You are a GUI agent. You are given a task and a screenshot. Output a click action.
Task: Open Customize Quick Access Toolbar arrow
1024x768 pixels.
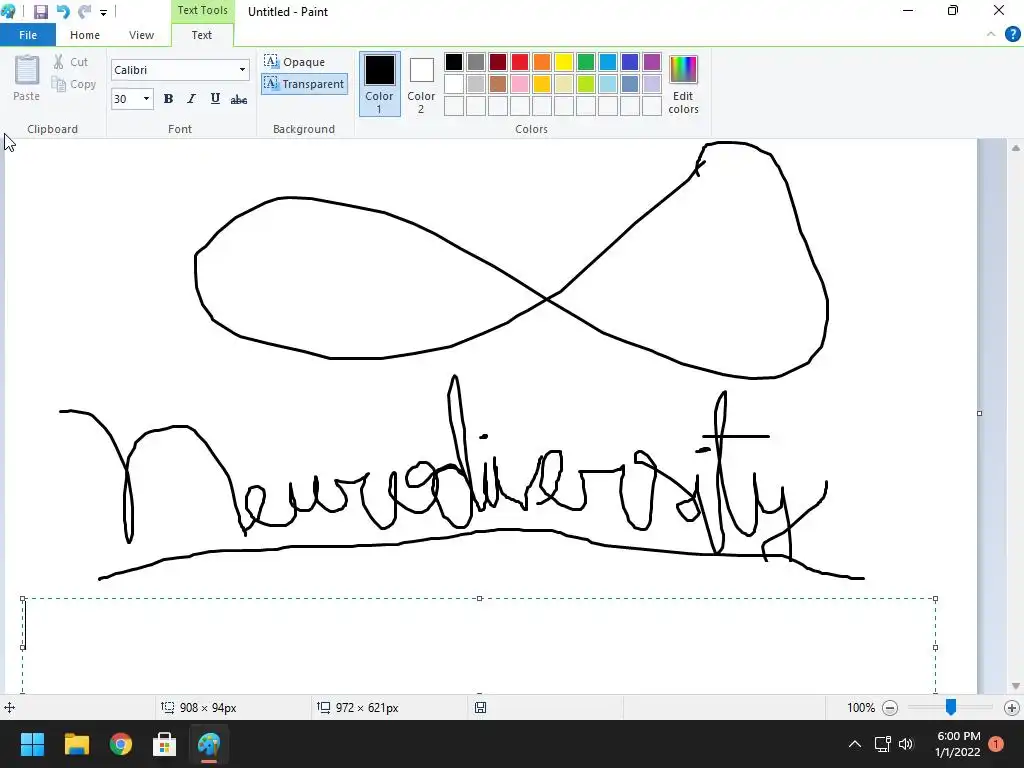(103, 12)
